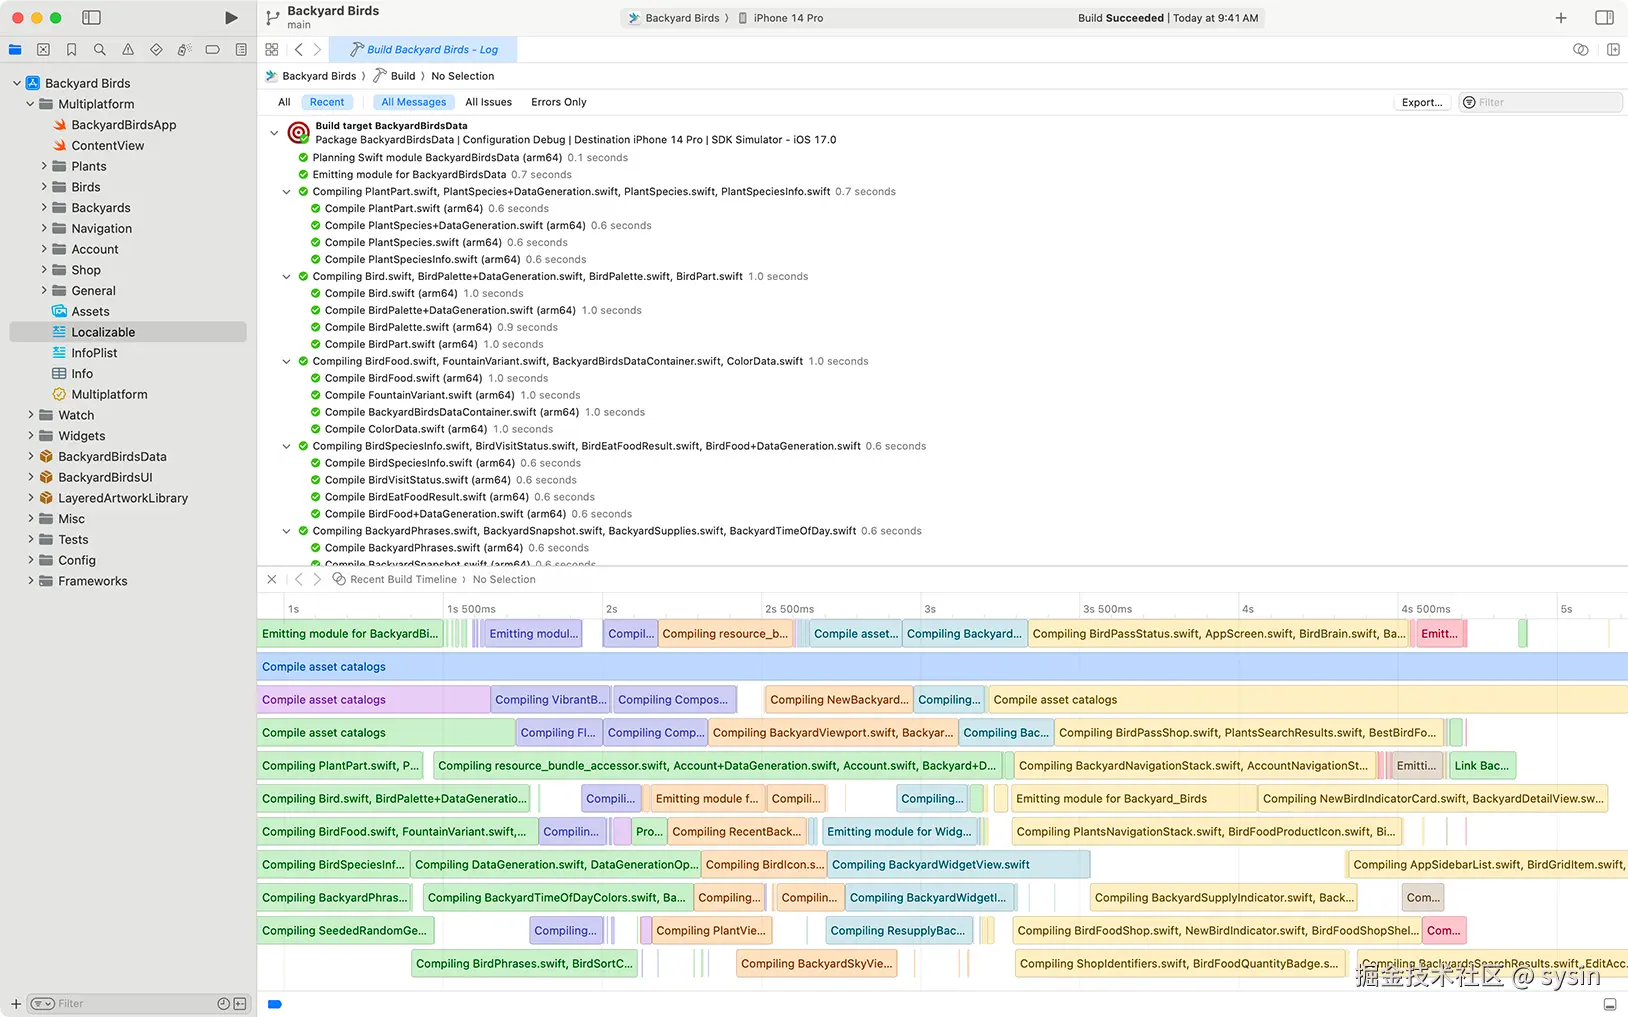The image size is (1628, 1017).
Task: Open the Find navigator magnifying glass
Action: (99, 49)
